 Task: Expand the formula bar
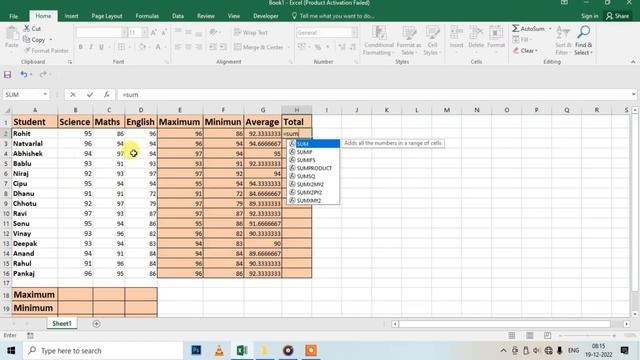[x=633, y=95]
